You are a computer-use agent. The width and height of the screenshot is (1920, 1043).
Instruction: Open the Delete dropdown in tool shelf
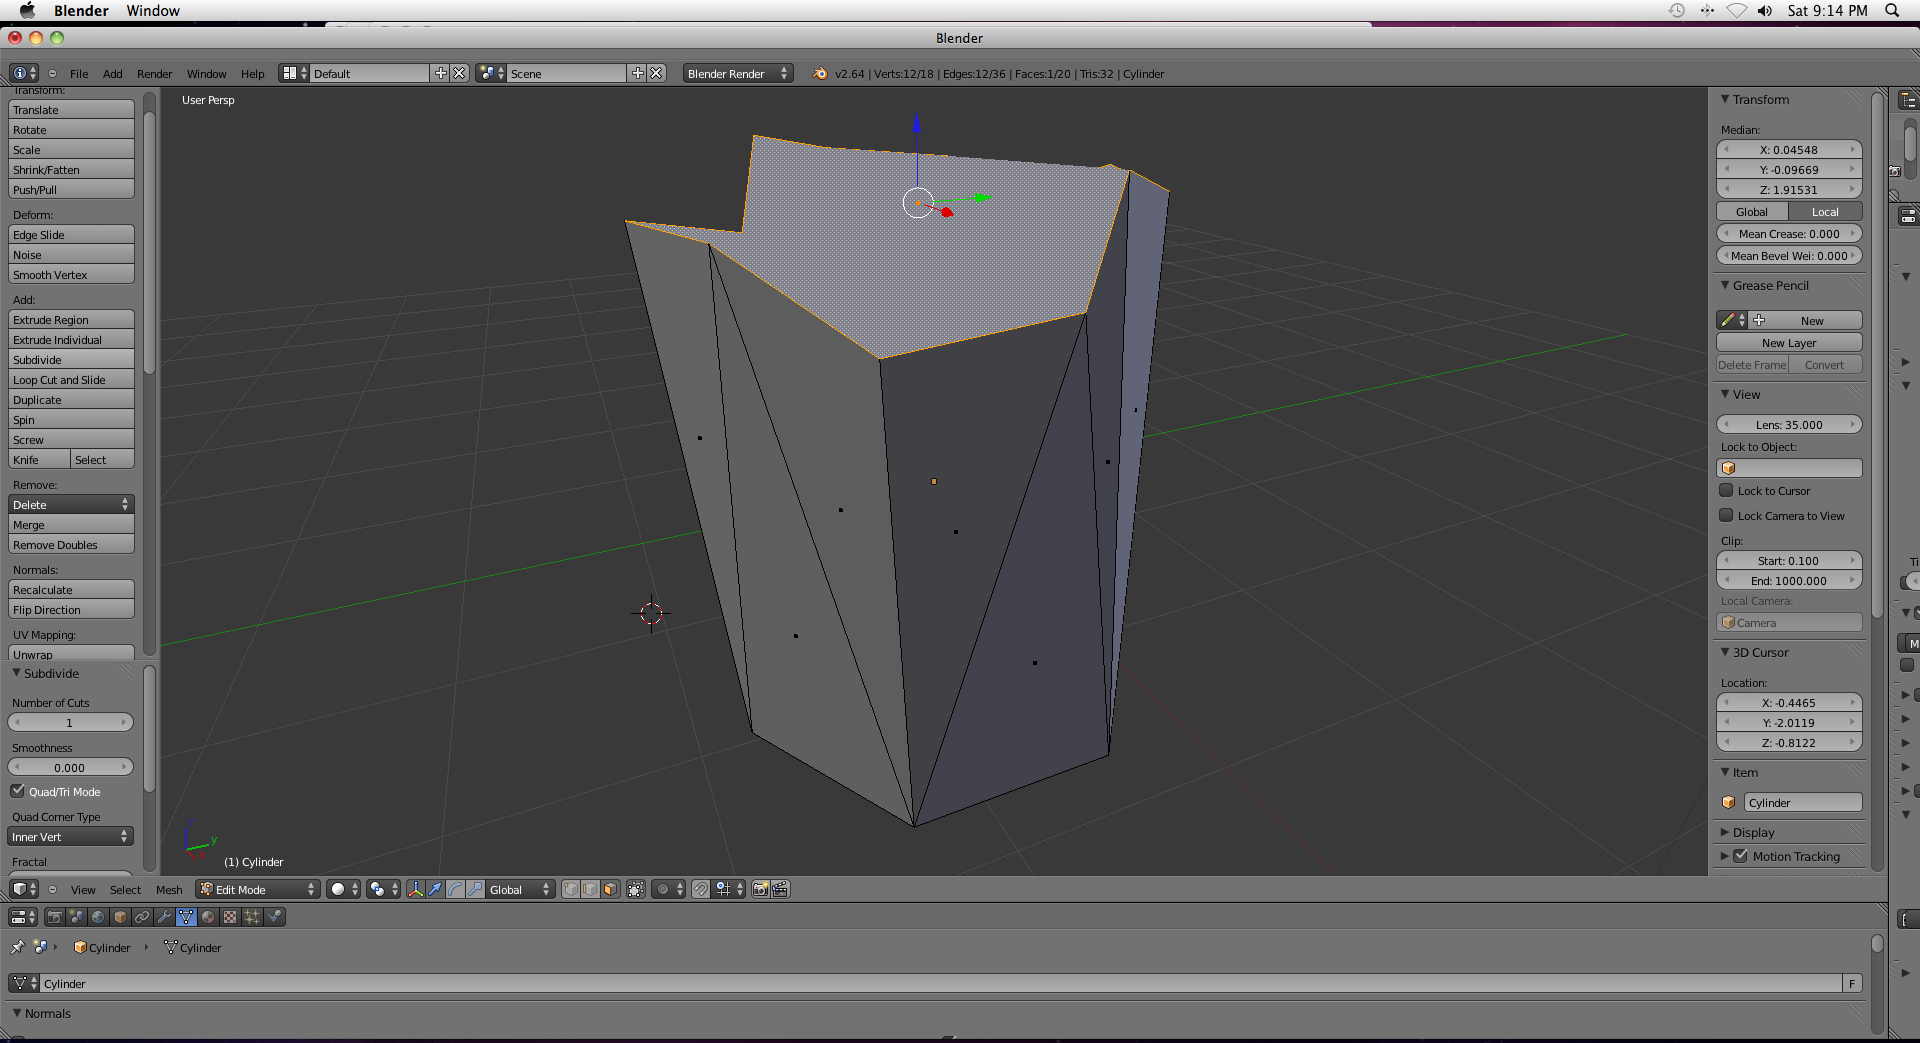[71, 505]
